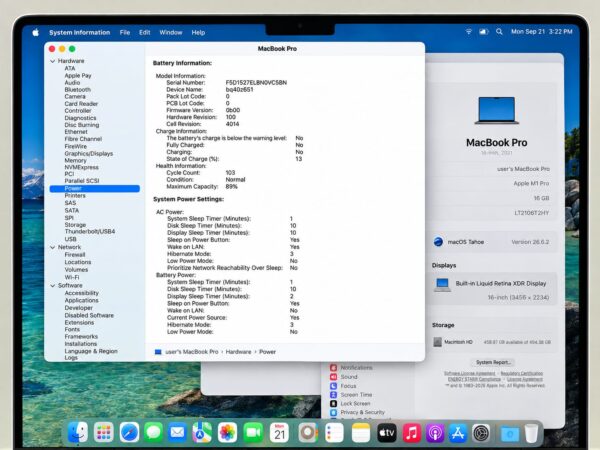Click Macintosh HD drive icon in About window
600x450 pixels.
pyautogui.click(x=437, y=342)
